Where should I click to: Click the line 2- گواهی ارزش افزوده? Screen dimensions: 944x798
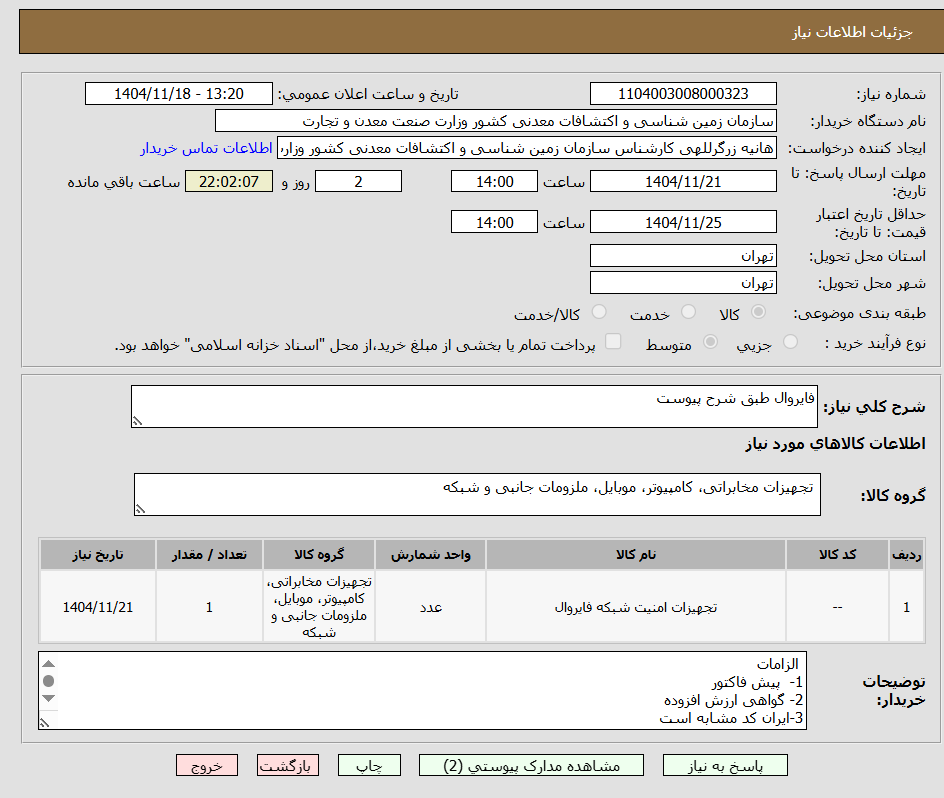pos(734,700)
